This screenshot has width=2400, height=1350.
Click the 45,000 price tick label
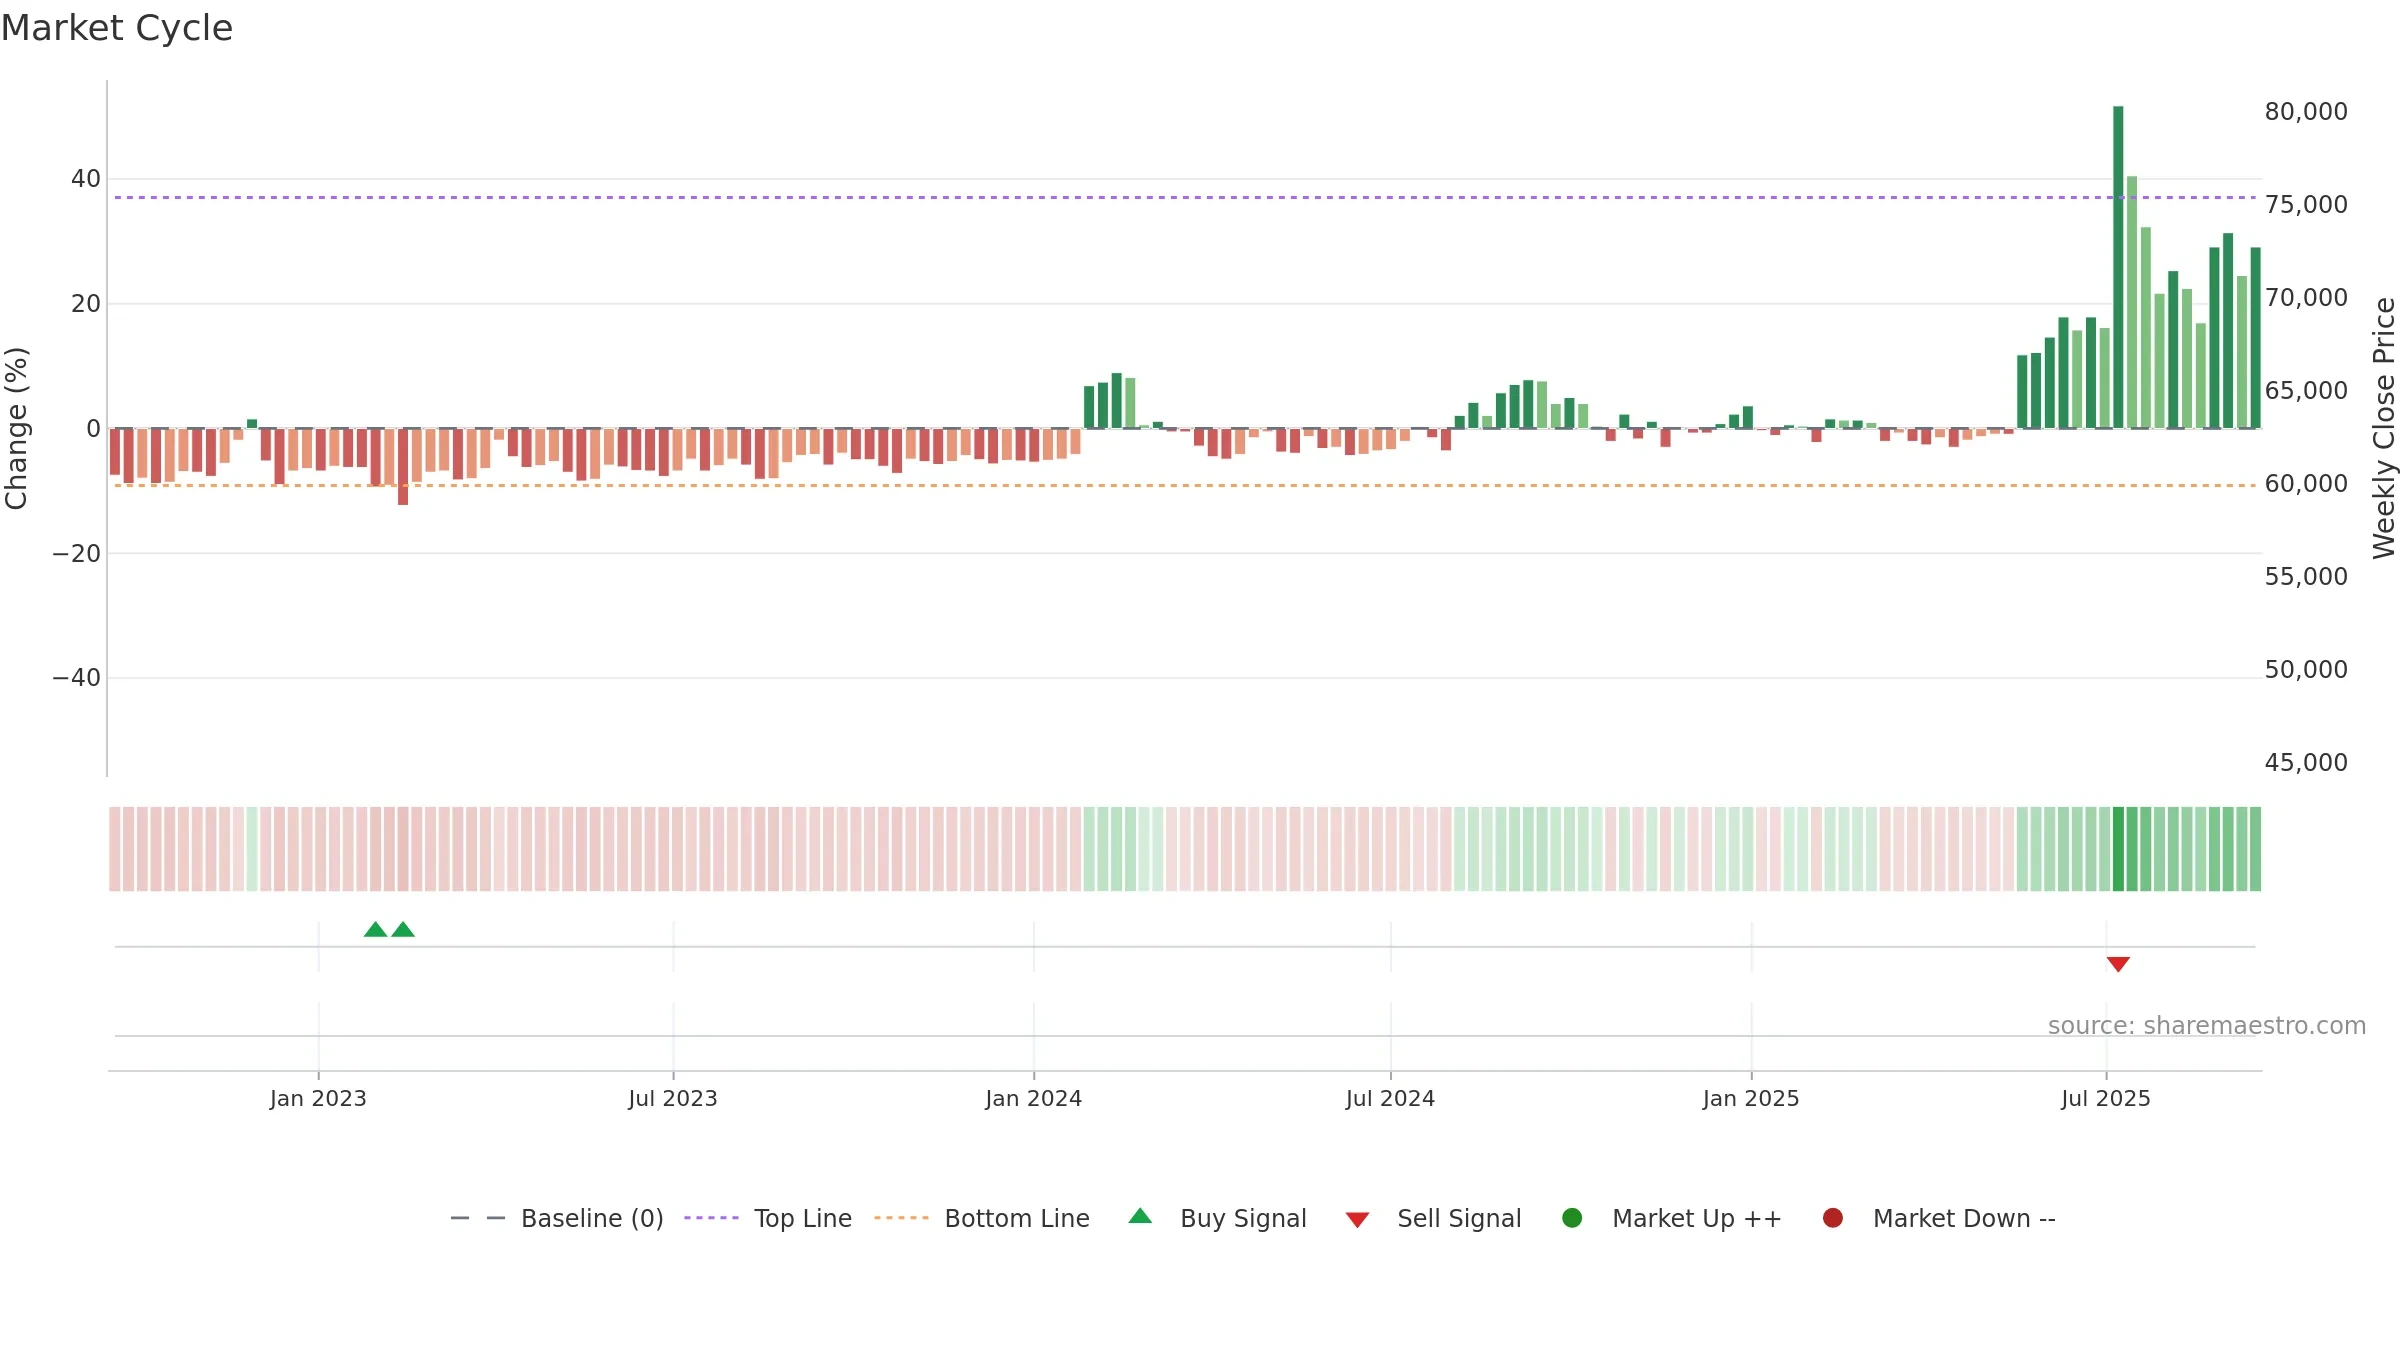pyautogui.click(x=2306, y=762)
